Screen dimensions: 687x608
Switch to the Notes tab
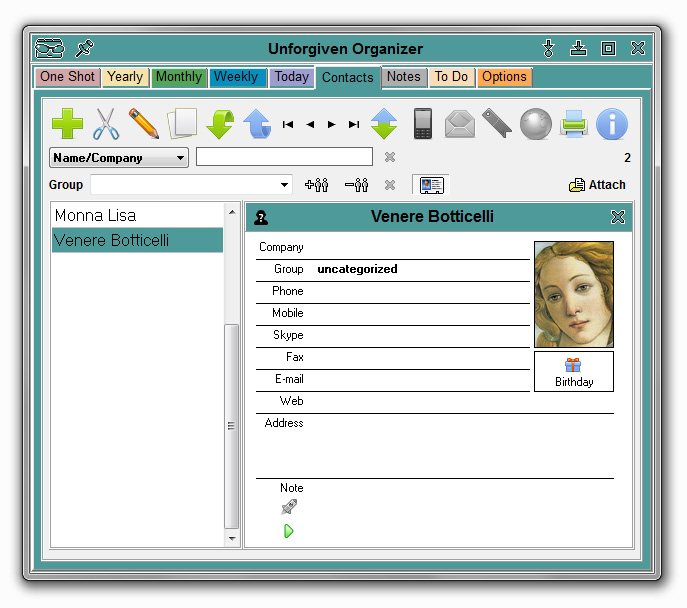404,77
